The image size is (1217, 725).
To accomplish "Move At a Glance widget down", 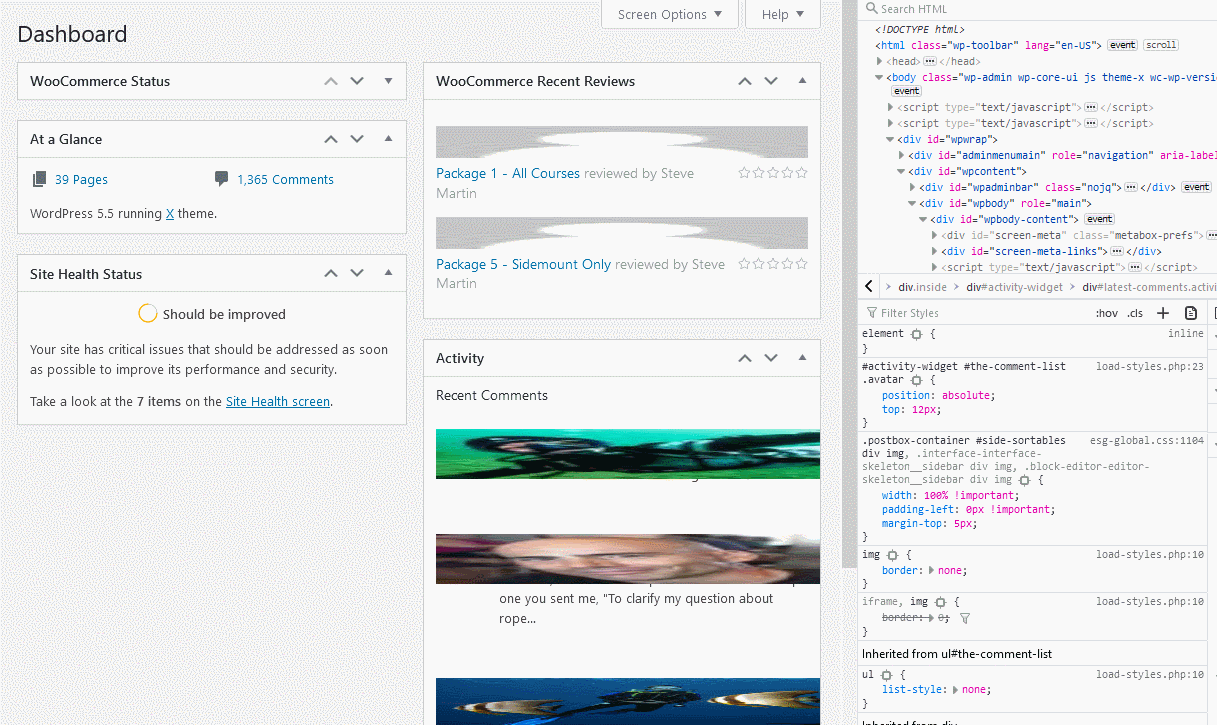I will point(357,139).
